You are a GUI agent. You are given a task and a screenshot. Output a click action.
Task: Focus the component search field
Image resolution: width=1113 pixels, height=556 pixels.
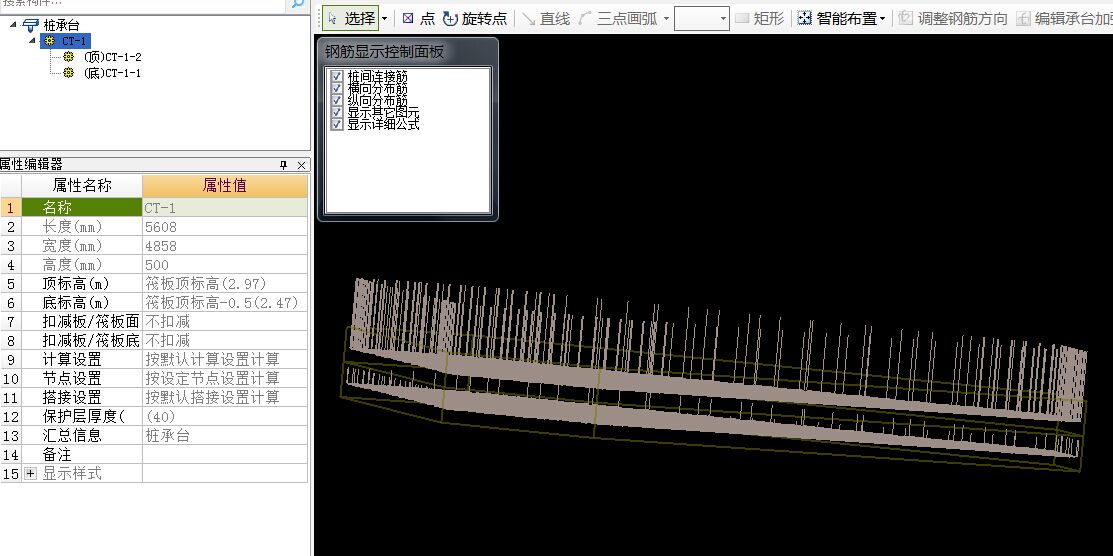tap(142, 4)
